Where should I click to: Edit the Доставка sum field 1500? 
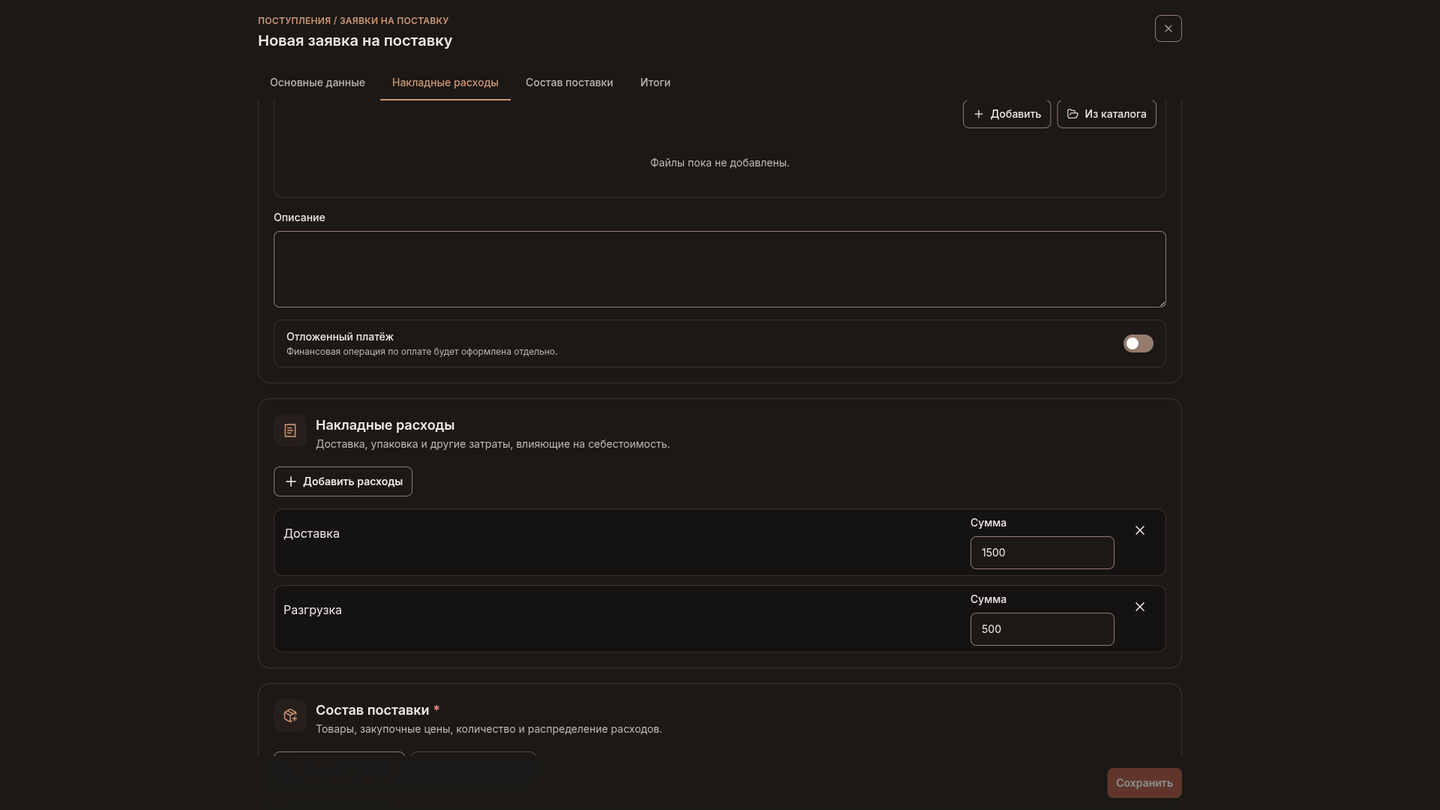coord(1042,553)
